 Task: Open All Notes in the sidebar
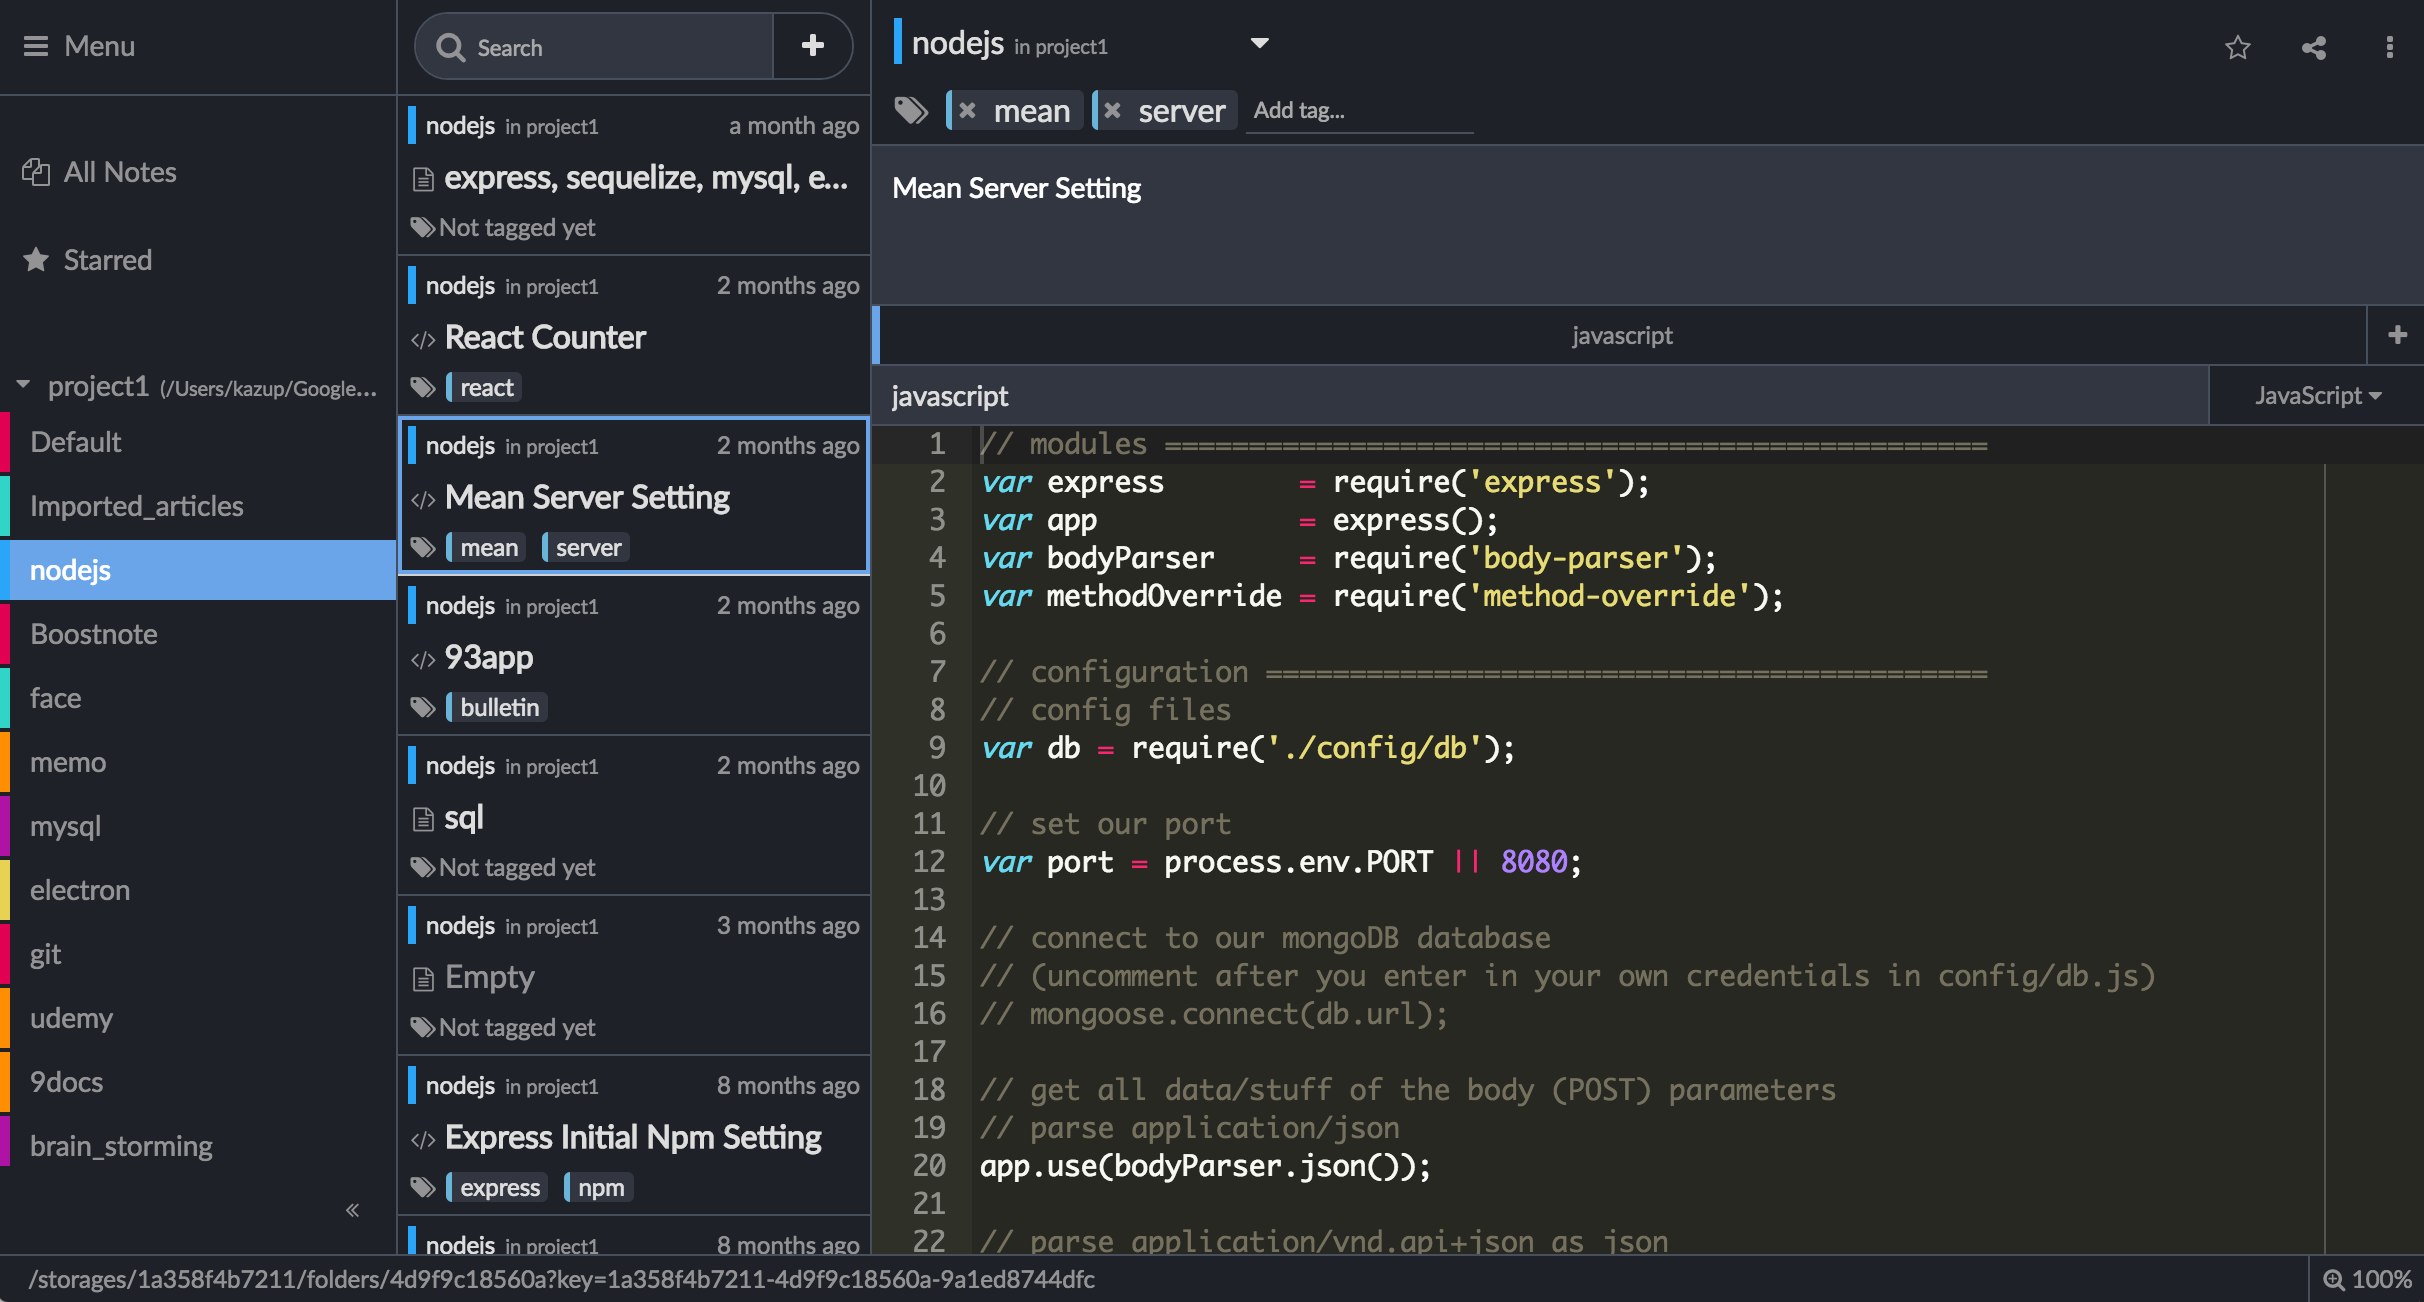[119, 172]
